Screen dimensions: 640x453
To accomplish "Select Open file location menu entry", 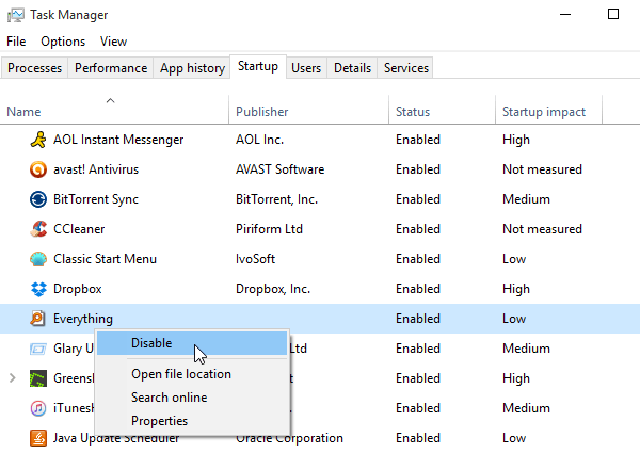I will click(x=181, y=374).
